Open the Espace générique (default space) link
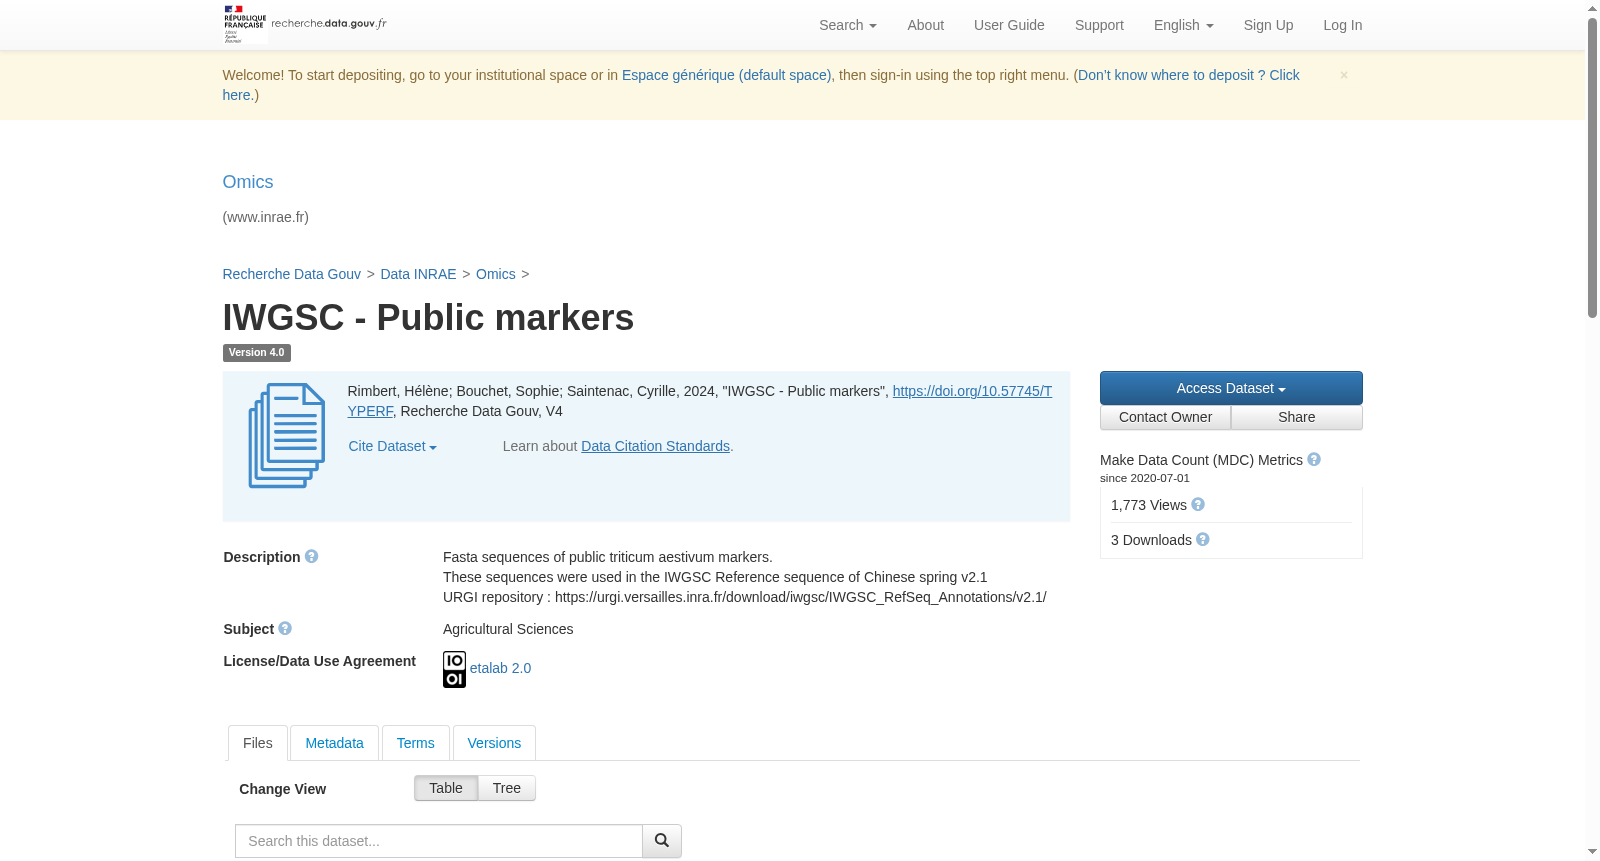The image size is (1600, 861). pyautogui.click(x=726, y=75)
